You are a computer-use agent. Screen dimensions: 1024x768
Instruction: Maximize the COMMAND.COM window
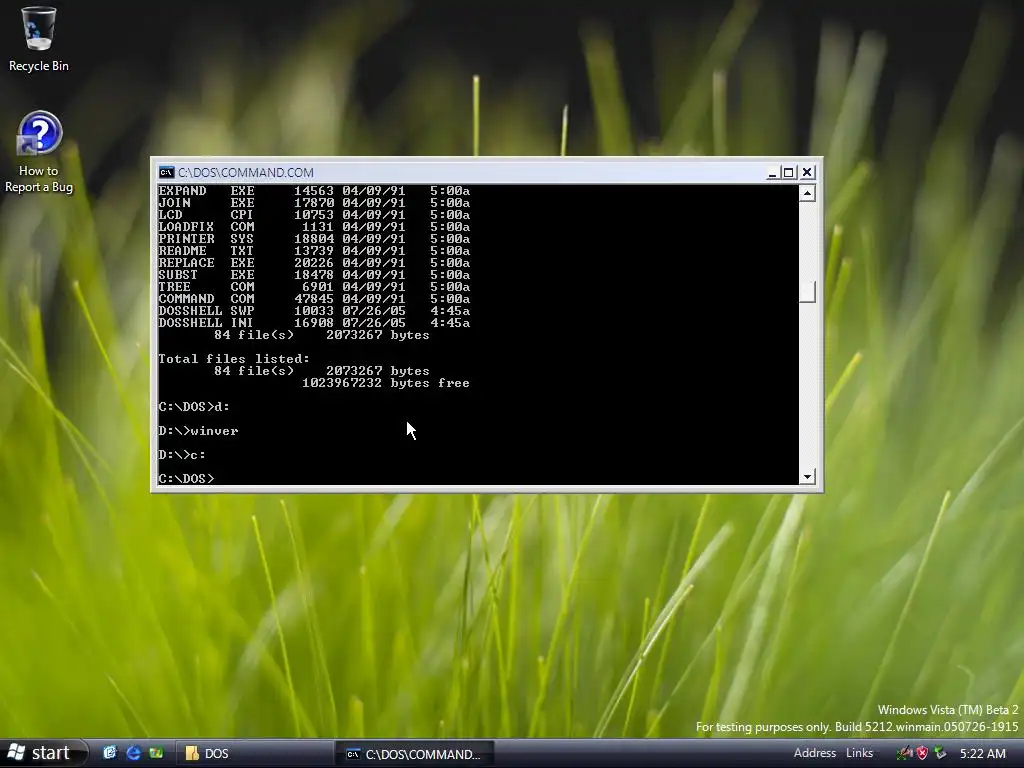(x=788, y=172)
